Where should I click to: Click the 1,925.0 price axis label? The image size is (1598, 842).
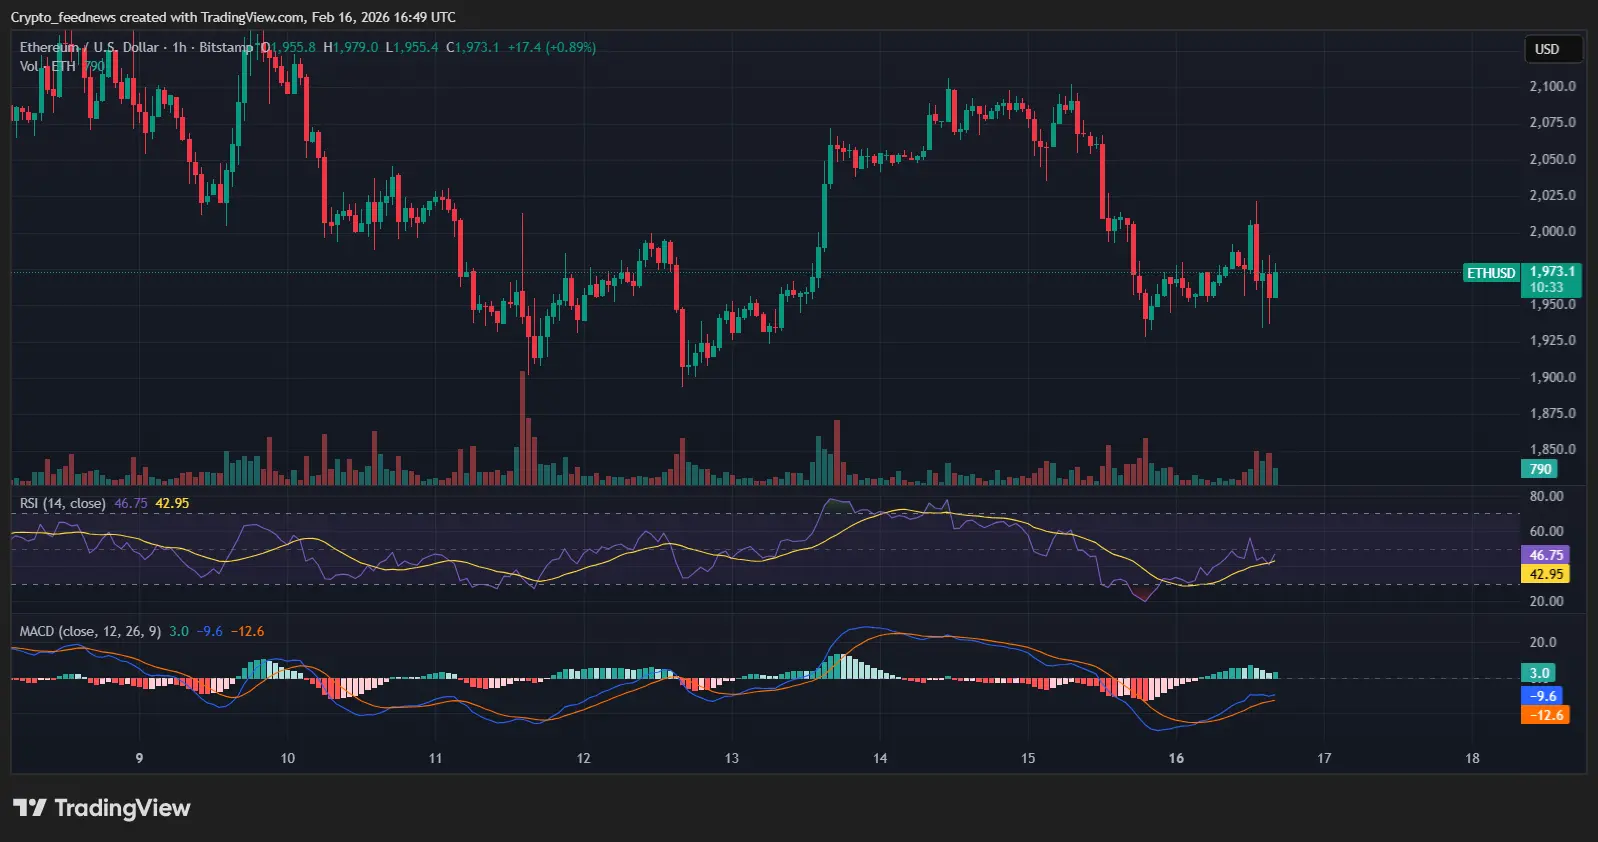[x=1552, y=340]
